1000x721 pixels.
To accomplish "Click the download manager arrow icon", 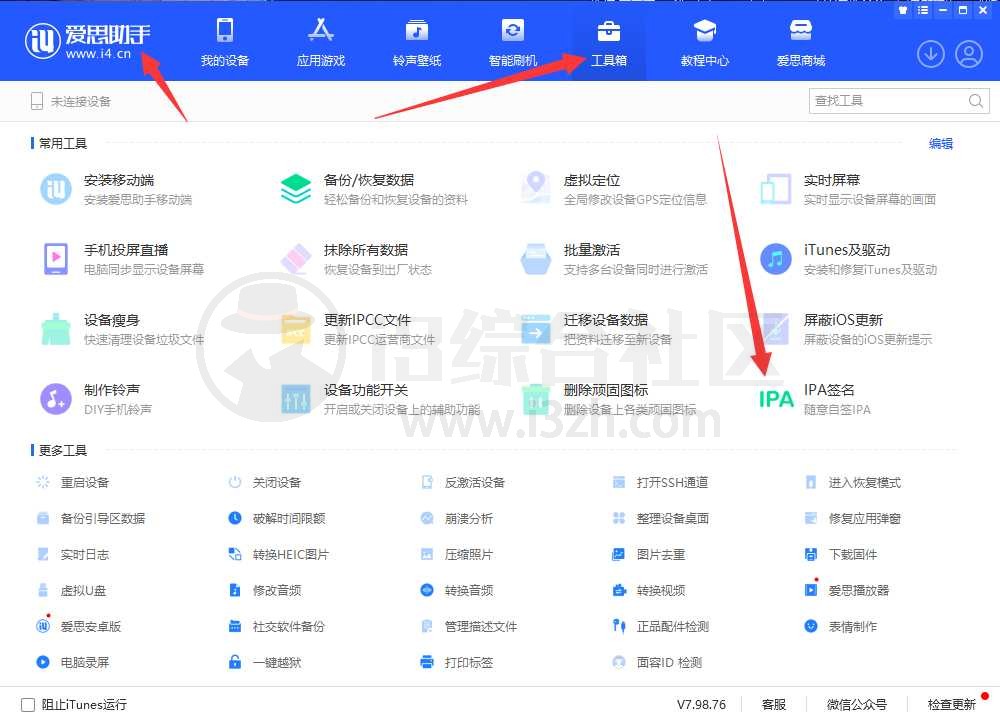I will pos(930,54).
